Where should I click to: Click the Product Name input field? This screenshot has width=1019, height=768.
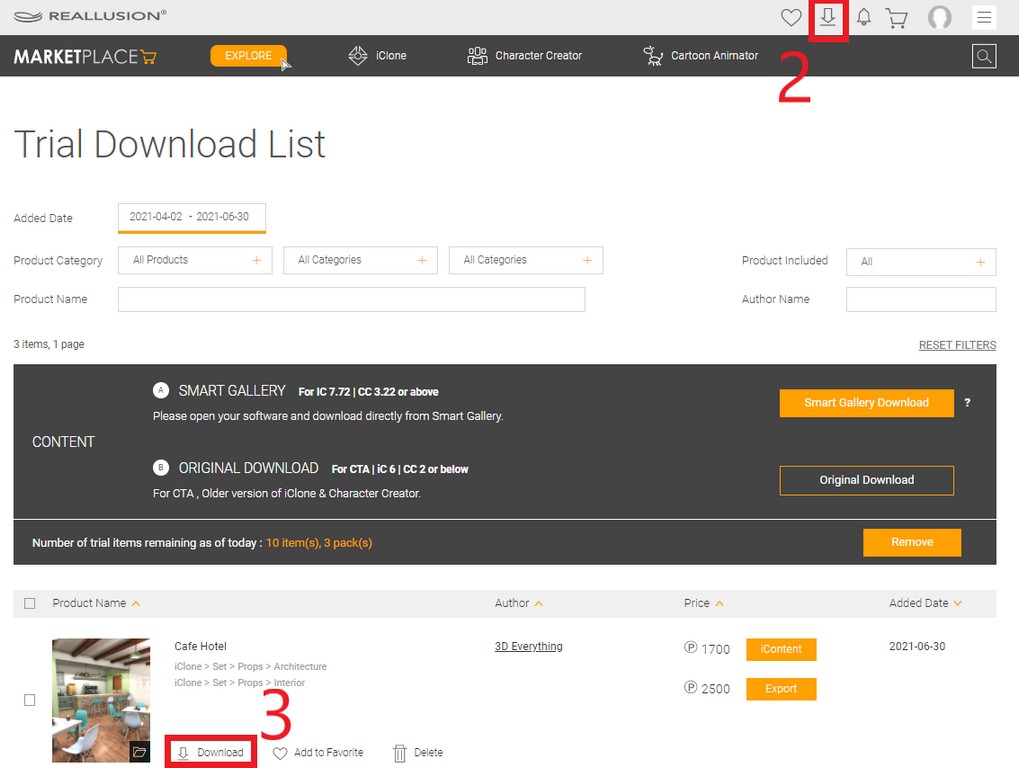[x=352, y=300]
